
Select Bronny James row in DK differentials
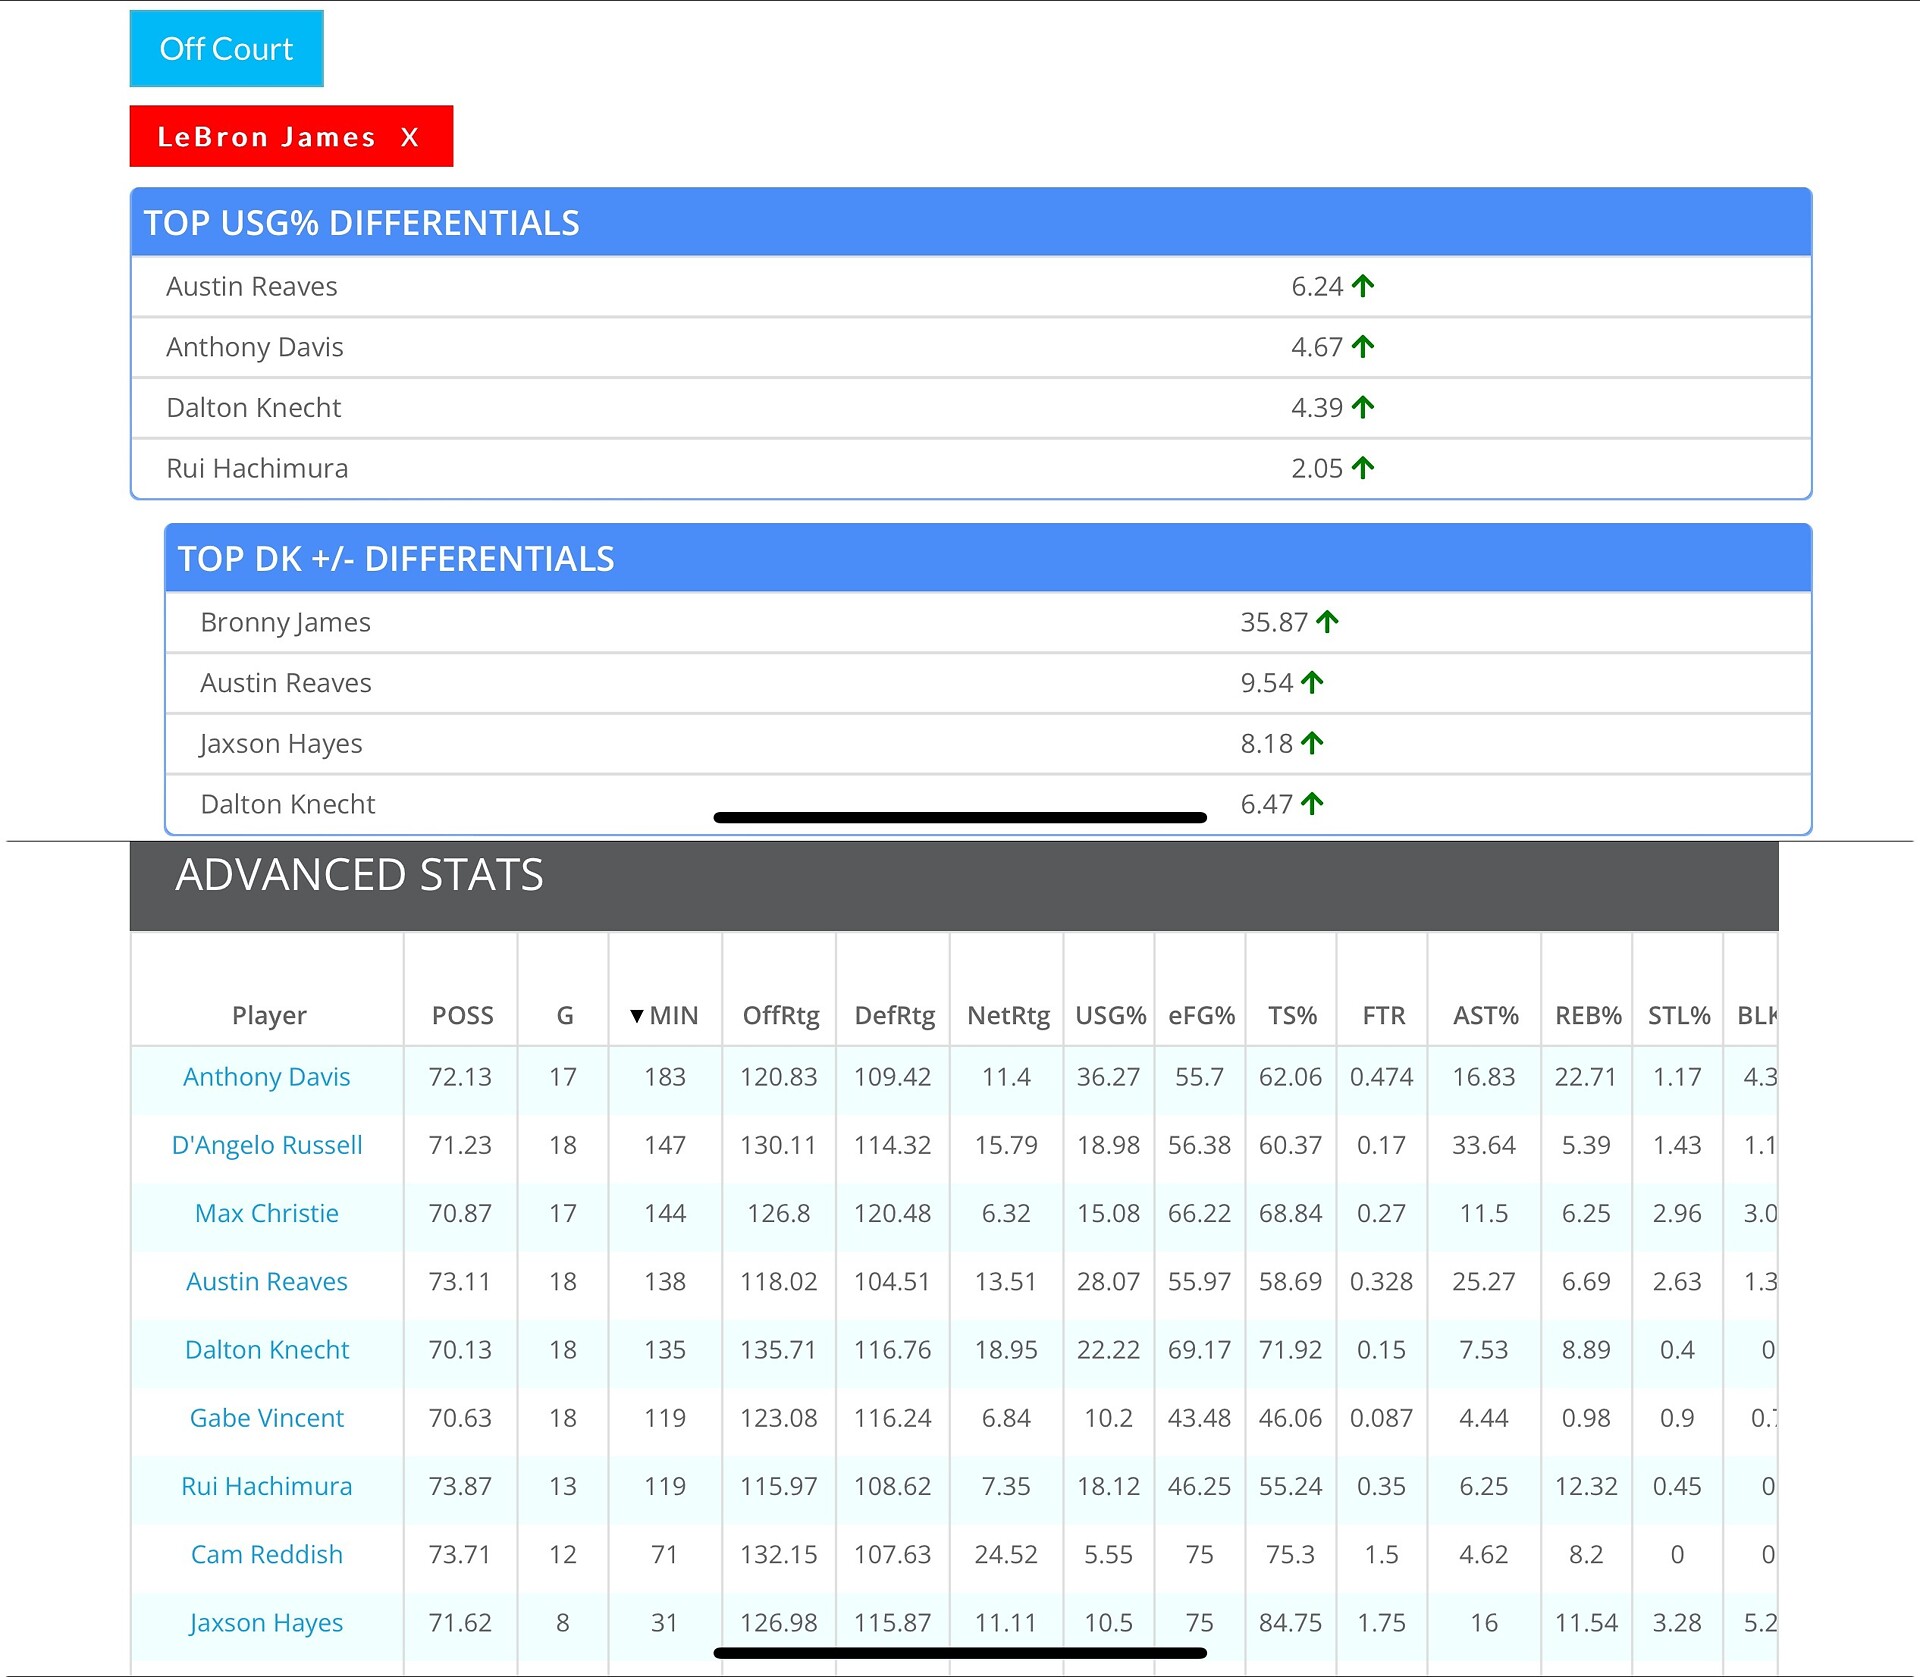point(285,622)
